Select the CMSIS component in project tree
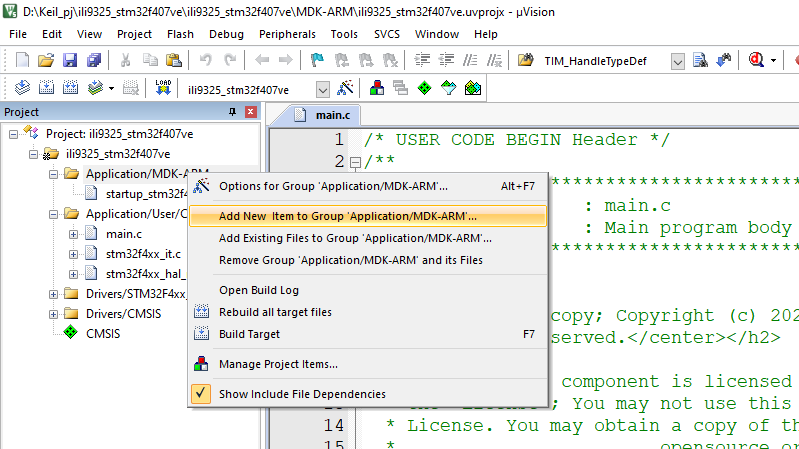Image resolution: width=799 pixels, height=449 pixels. [x=102, y=334]
